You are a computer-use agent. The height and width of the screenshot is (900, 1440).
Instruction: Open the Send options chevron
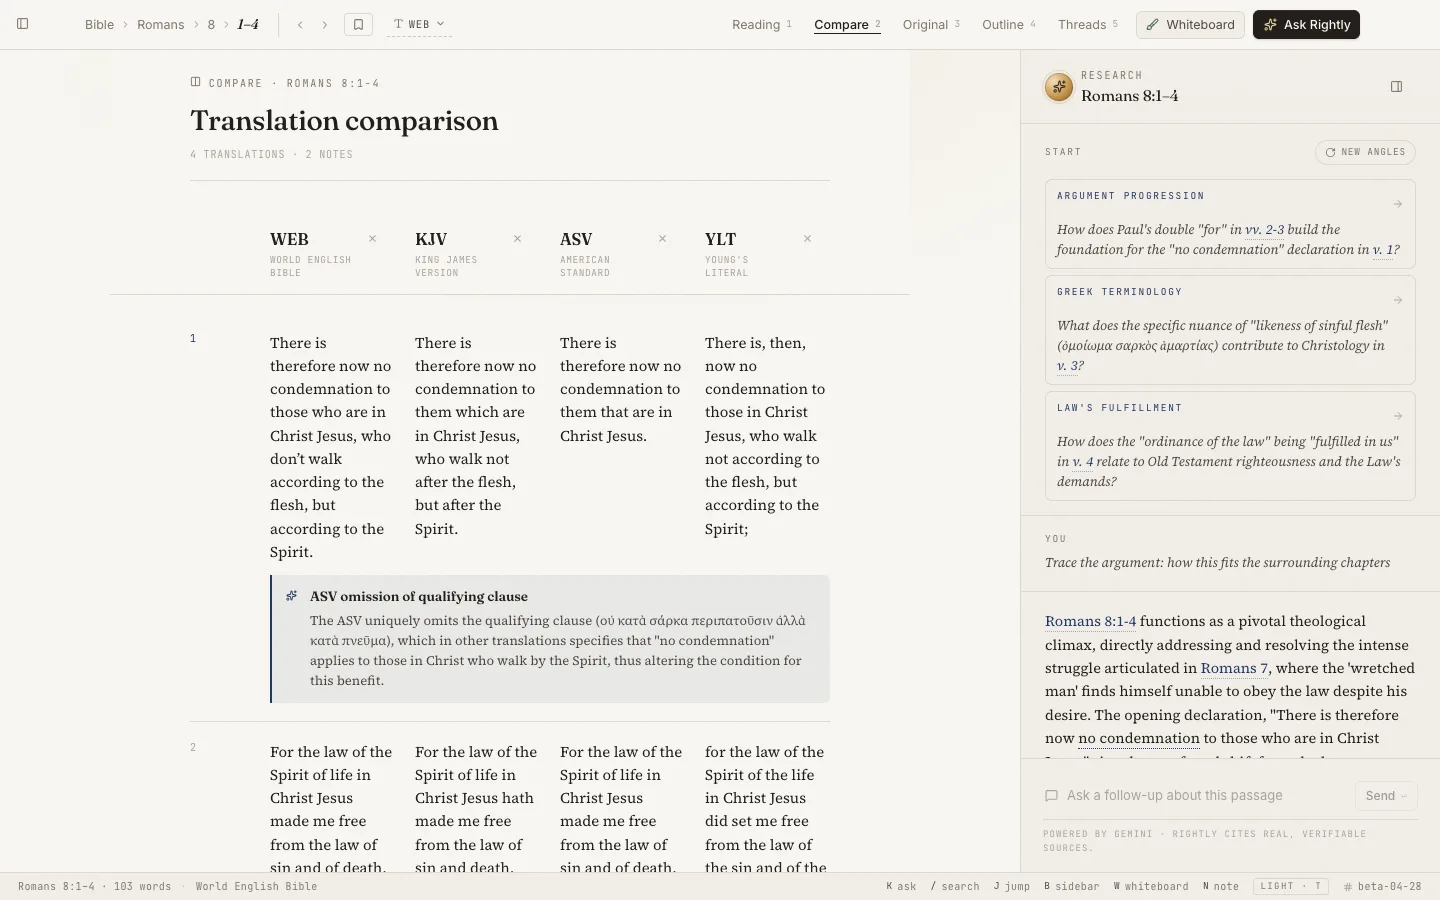click(x=1404, y=796)
